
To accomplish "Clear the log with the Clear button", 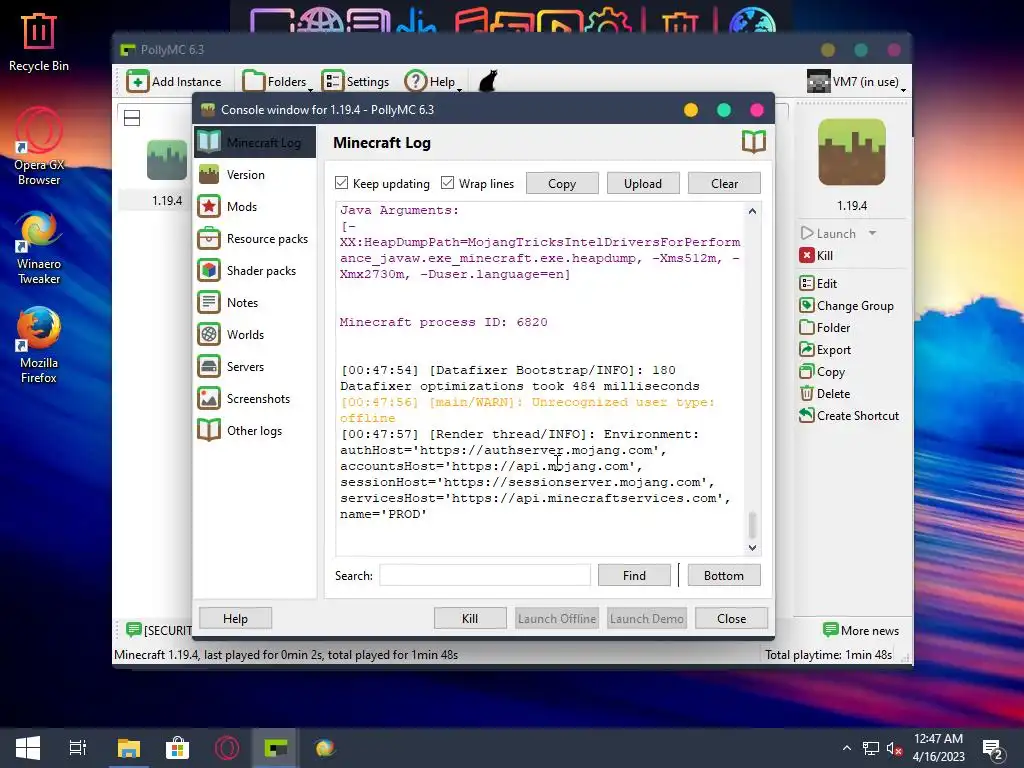I will 724,184.
